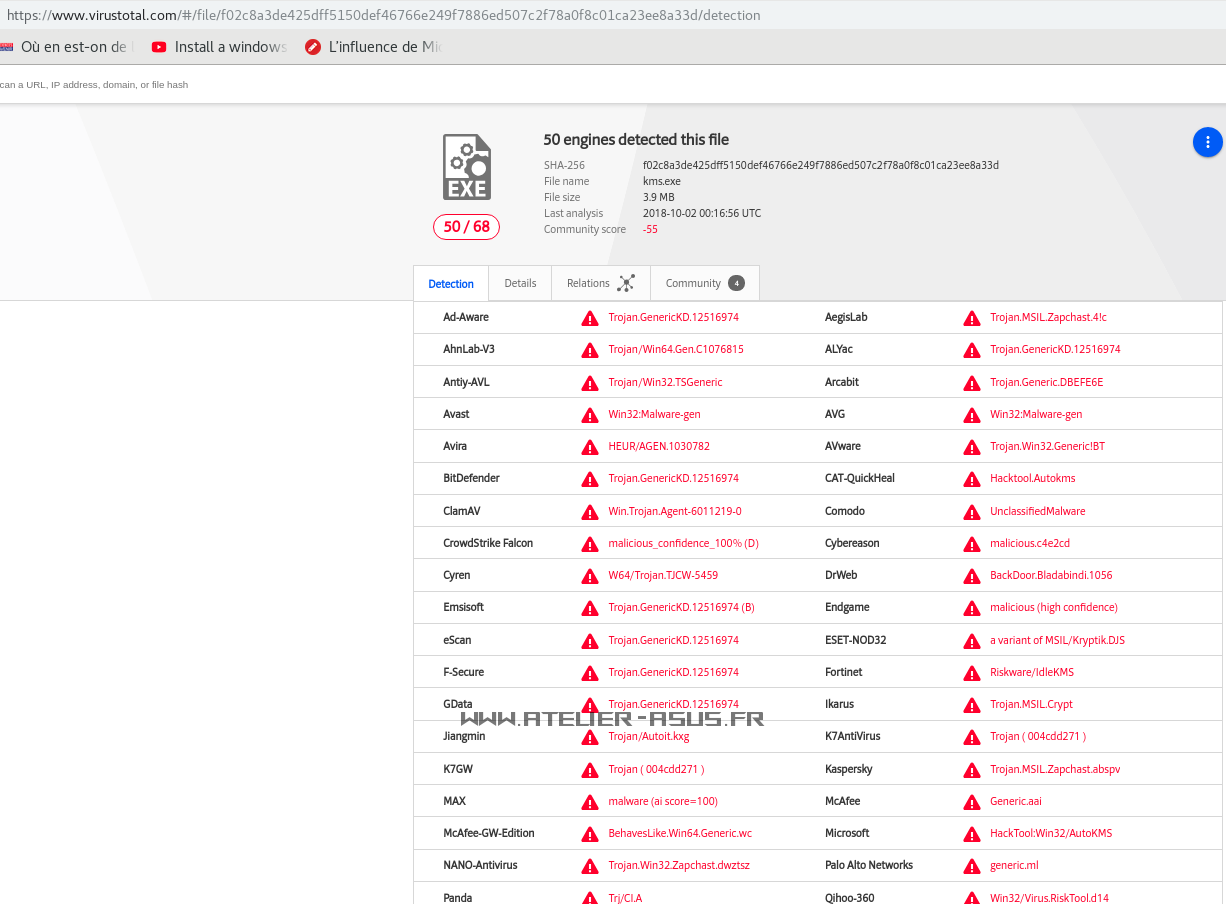Click the UnclassifiedMalware result for Comodo
Image resolution: width=1226 pixels, height=904 pixels.
1038,511
